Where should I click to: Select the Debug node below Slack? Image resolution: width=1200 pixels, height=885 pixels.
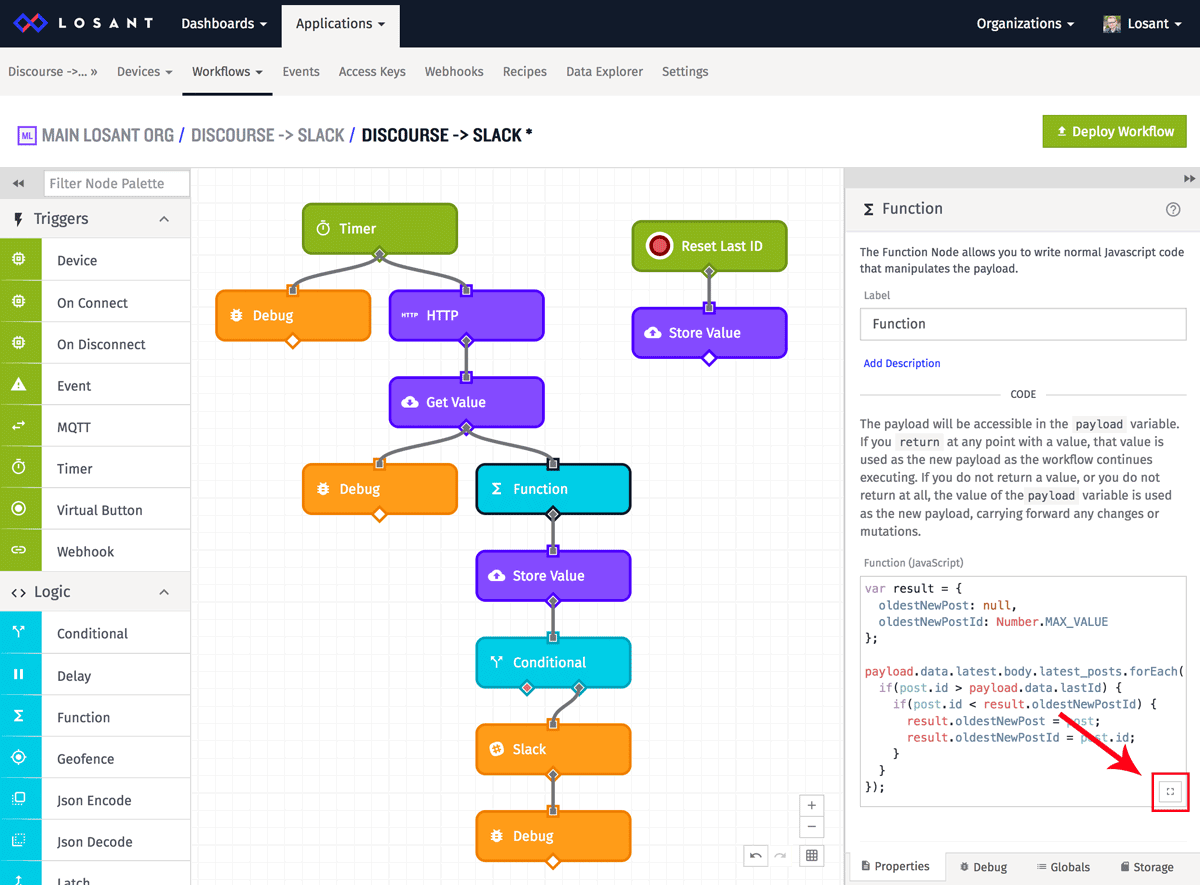pyautogui.click(x=553, y=836)
